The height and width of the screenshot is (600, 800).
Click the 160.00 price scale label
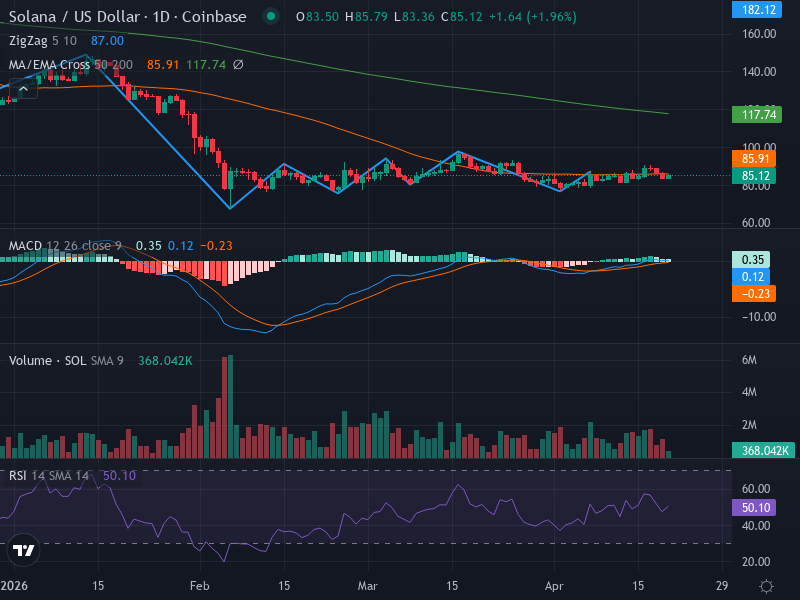click(x=759, y=34)
